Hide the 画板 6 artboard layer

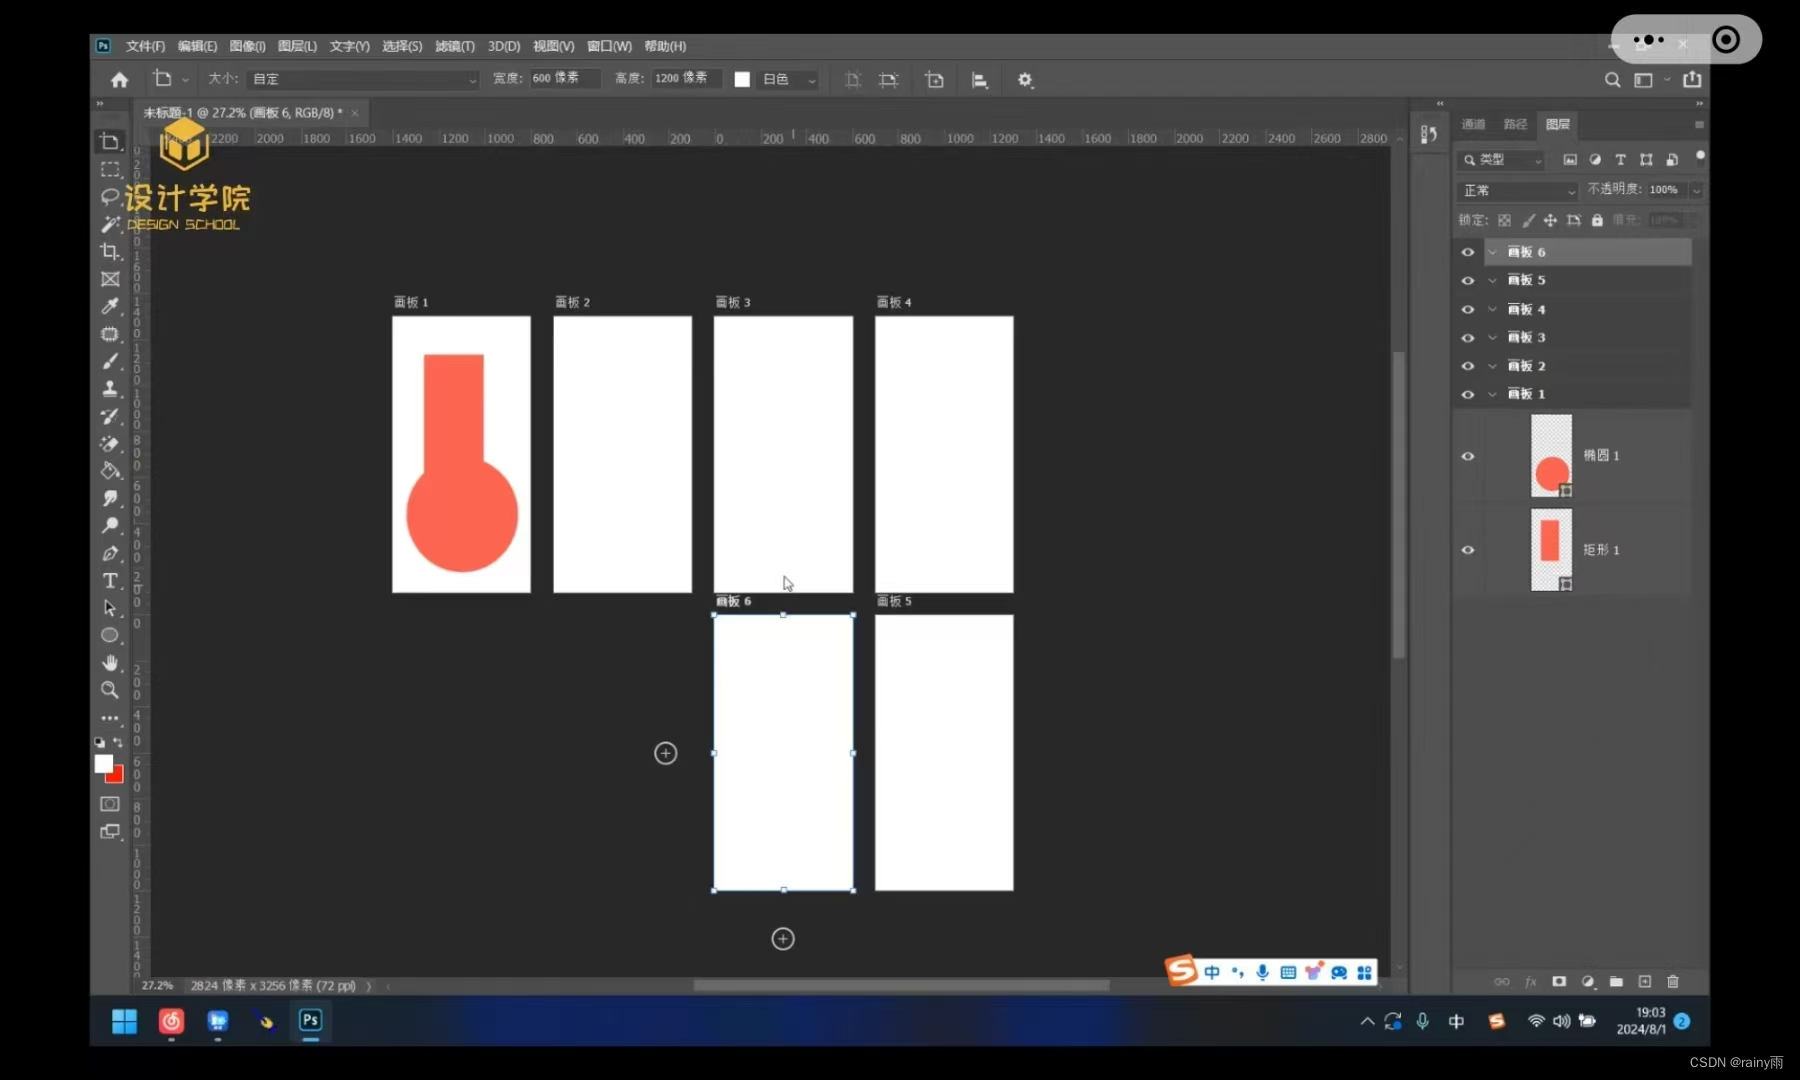pos(1468,252)
